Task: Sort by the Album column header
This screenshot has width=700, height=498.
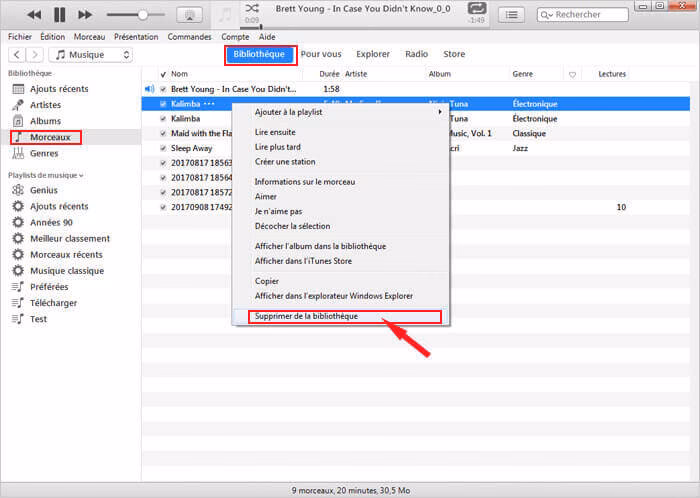Action: (x=440, y=74)
